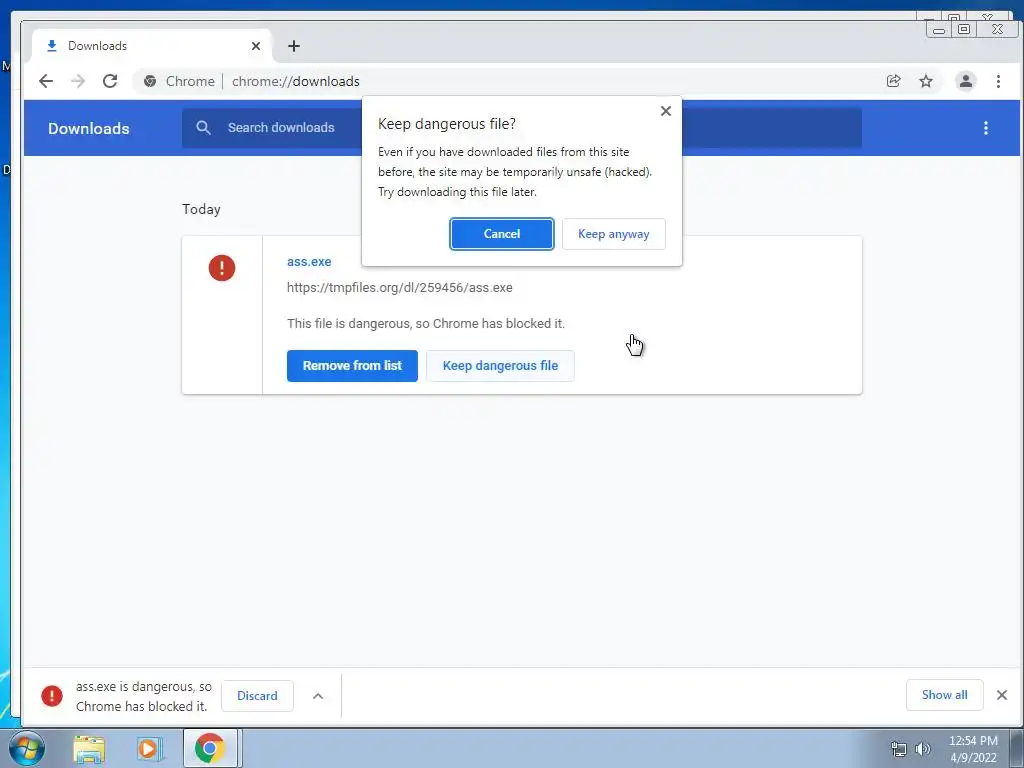Click the red warning icon beside ass.exe
The height and width of the screenshot is (768, 1024).
221,268
